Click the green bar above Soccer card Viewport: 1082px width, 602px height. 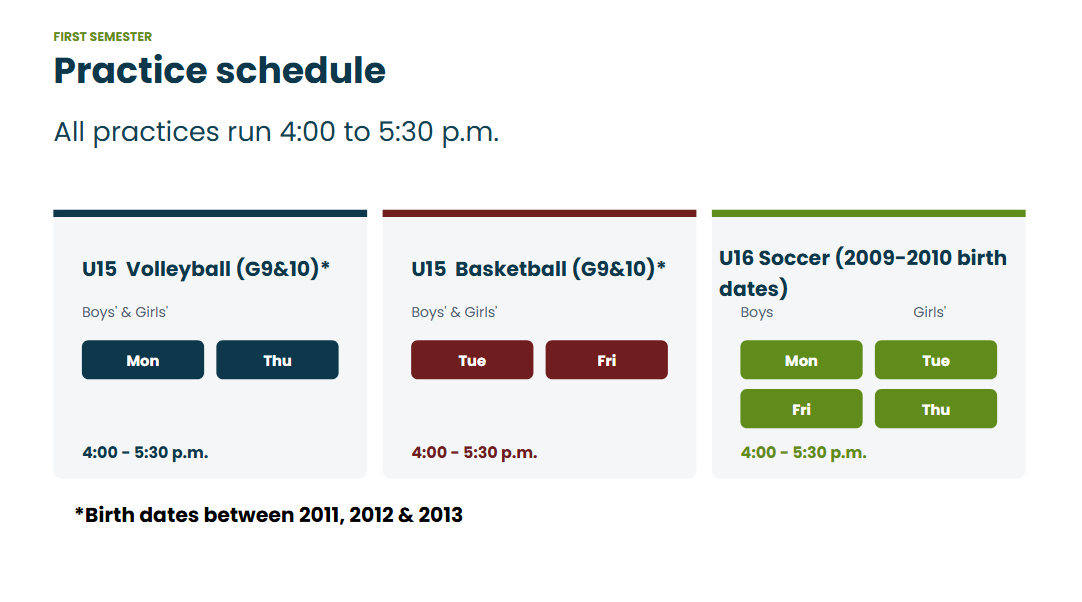pyautogui.click(x=869, y=213)
